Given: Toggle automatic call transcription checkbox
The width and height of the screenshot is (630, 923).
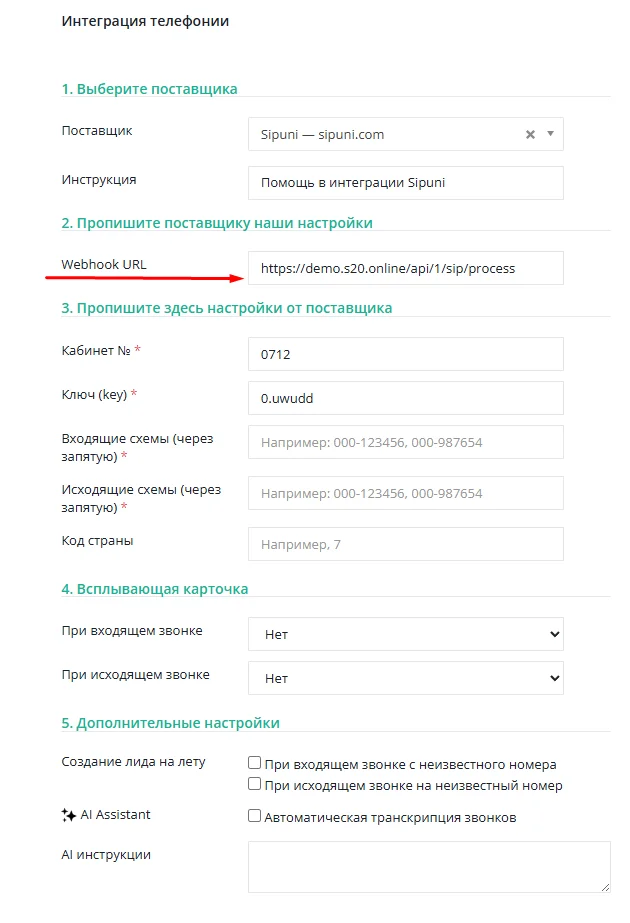Looking at the screenshot, I should (x=254, y=815).
